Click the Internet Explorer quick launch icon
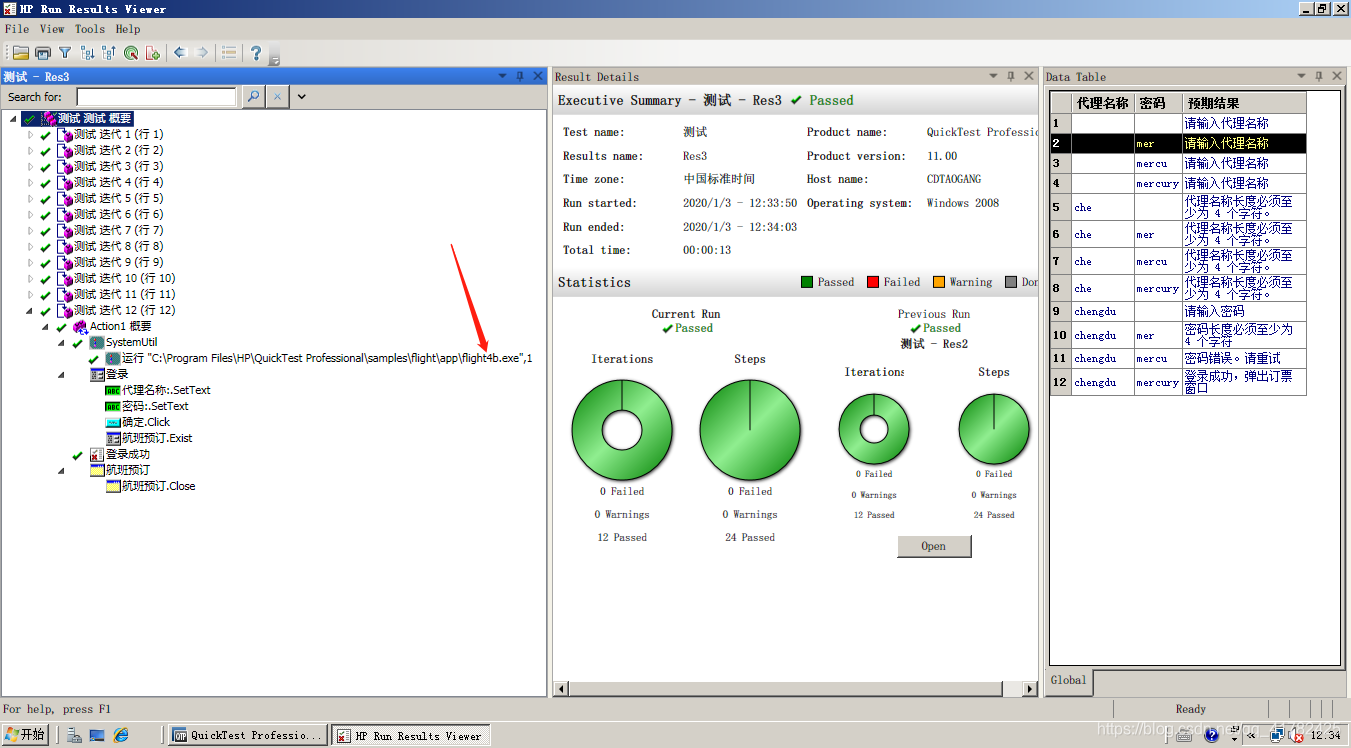 (121, 735)
